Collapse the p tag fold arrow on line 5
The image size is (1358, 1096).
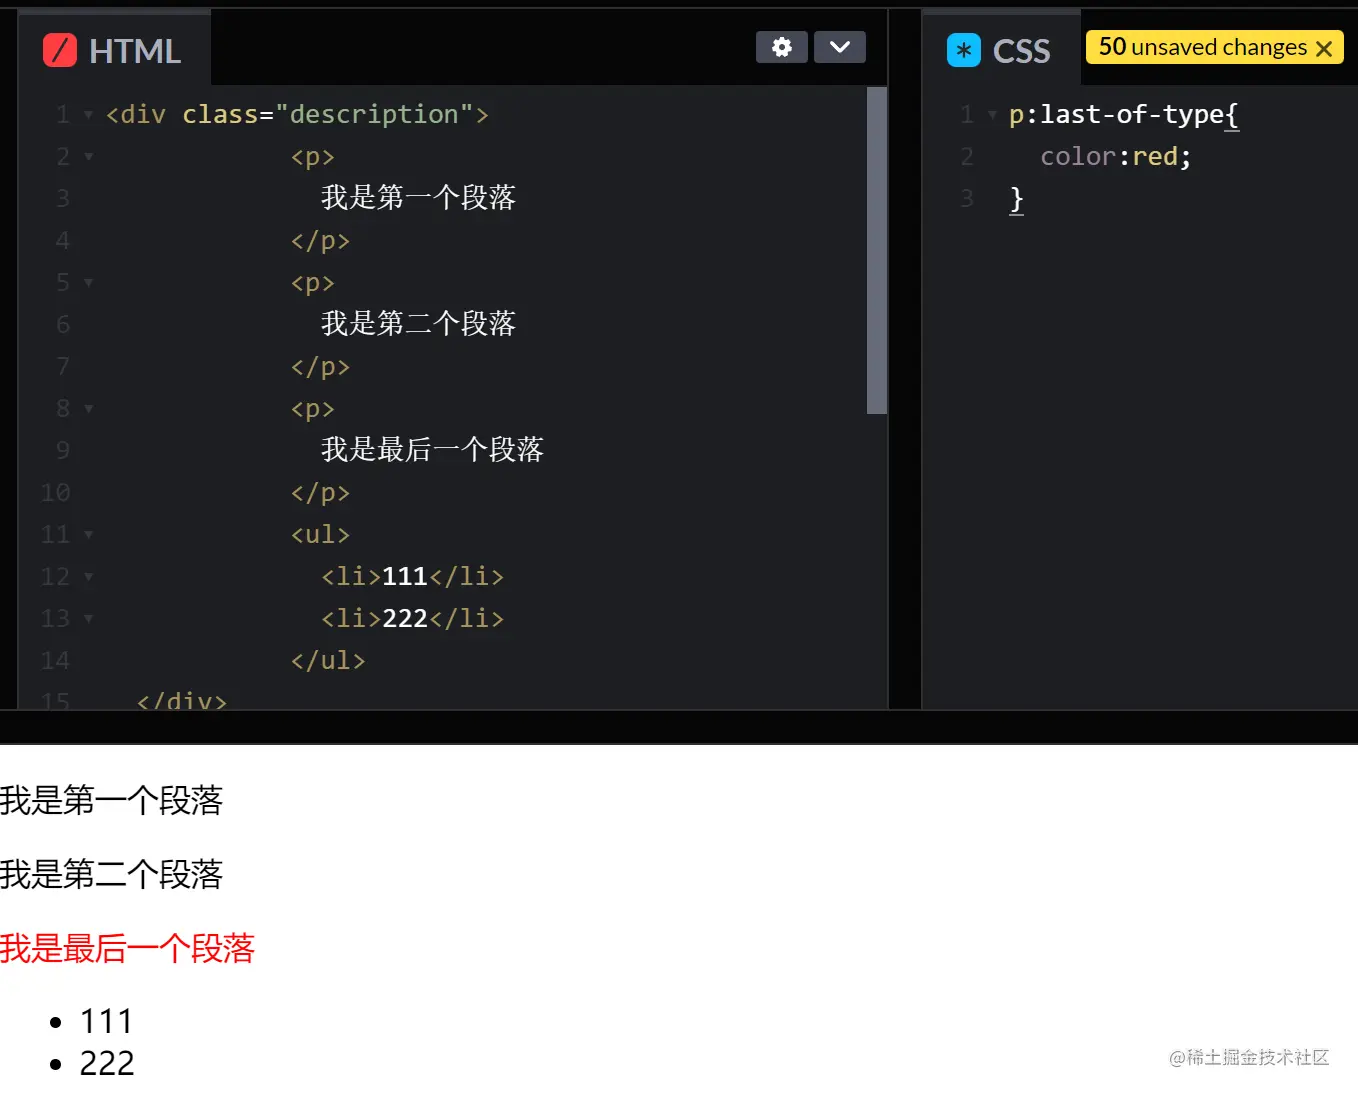point(88,283)
